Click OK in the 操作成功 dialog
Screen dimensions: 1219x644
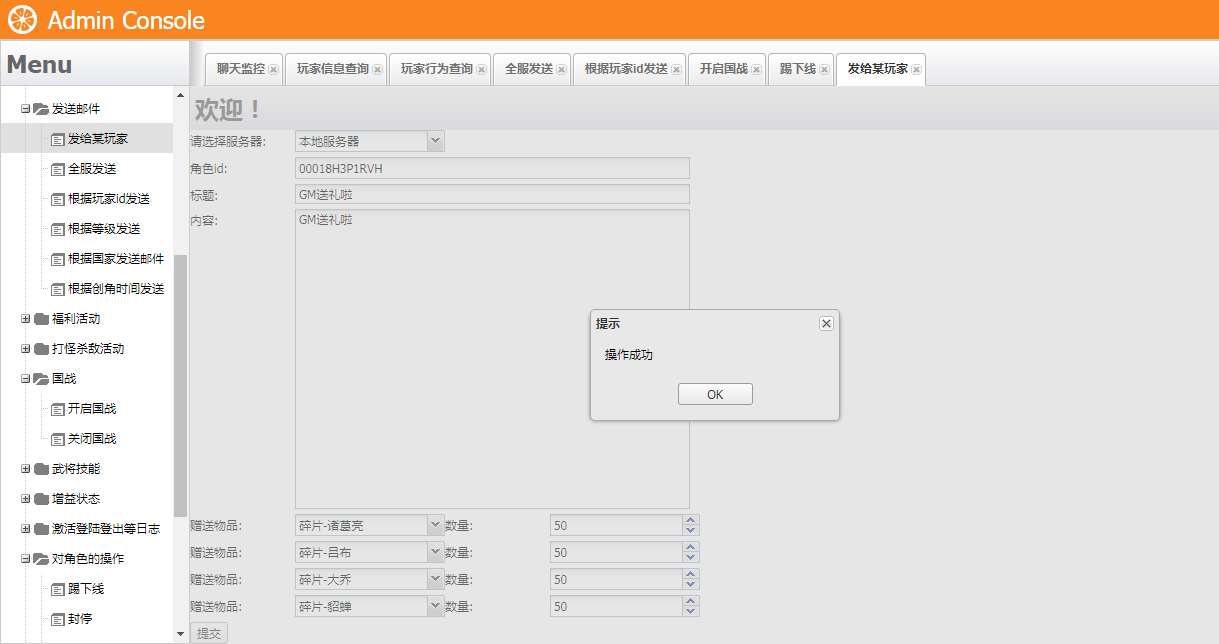pyautogui.click(x=714, y=393)
